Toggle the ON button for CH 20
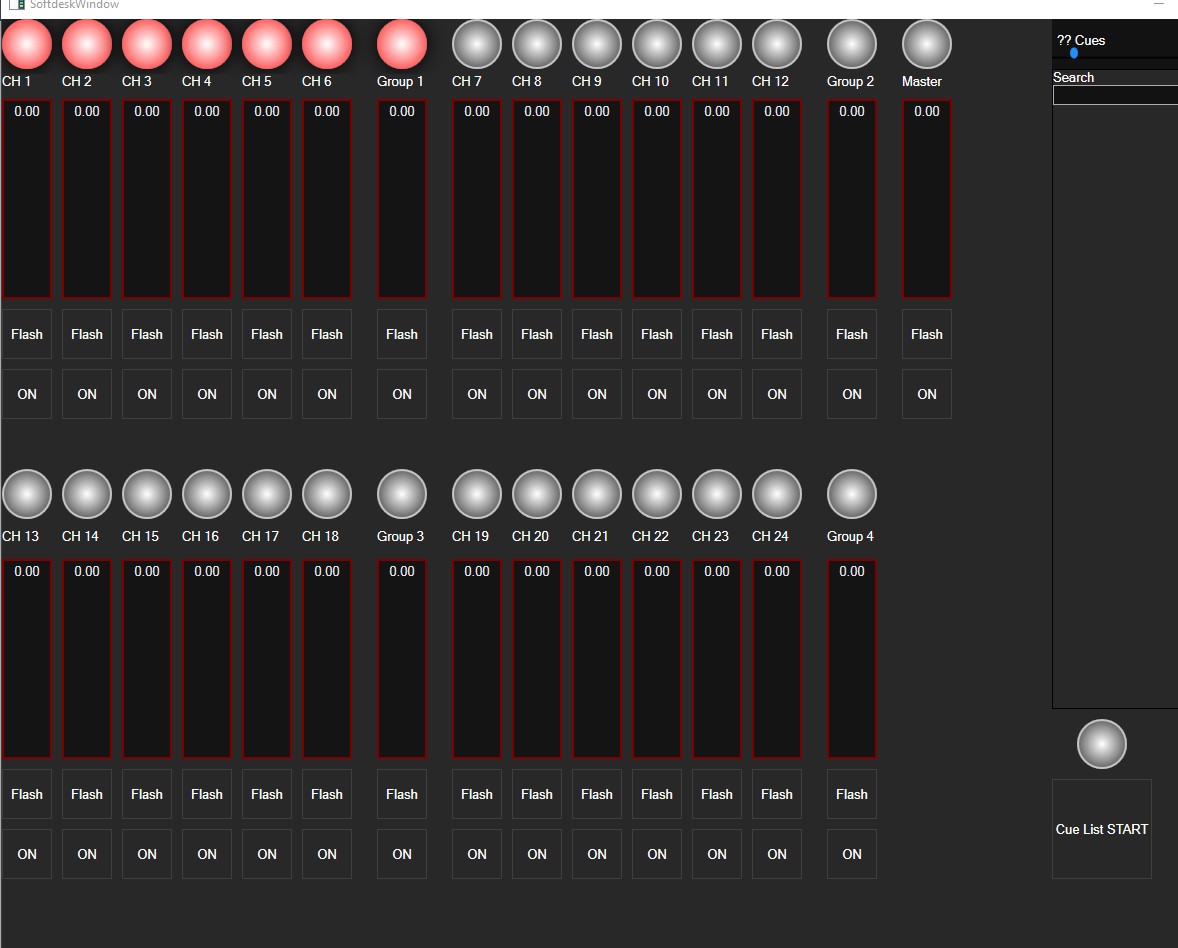Screen dimensions: 1178x948 537,854
